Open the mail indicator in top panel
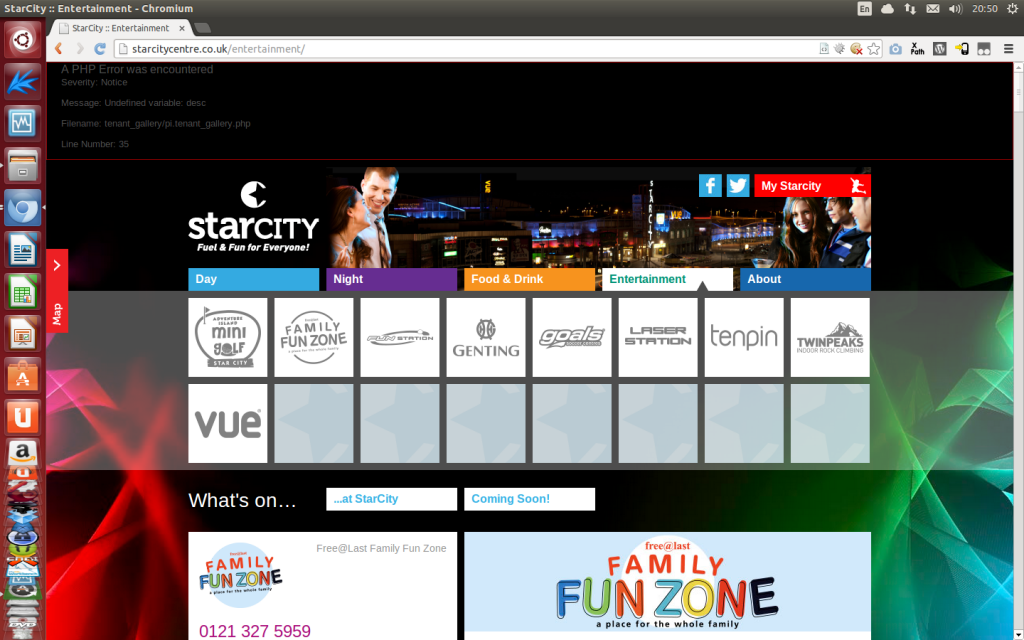The width and height of the screenshot is (1024, 640). 933,8
